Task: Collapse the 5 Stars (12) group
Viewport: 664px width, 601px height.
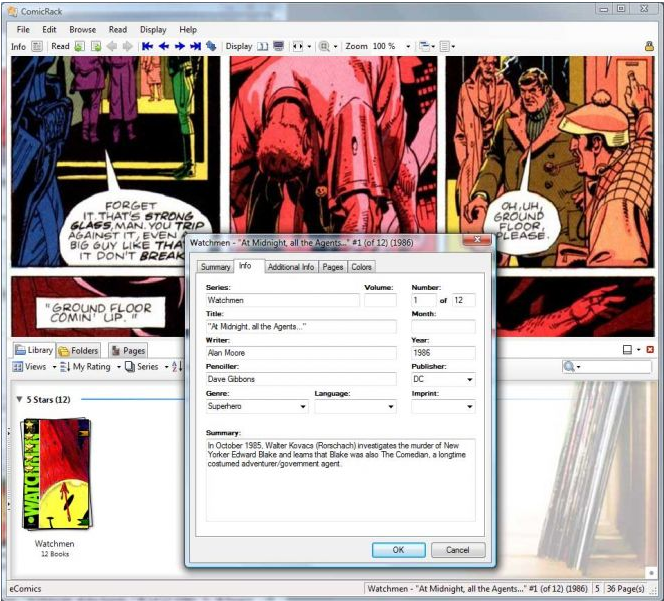Action: coord(19,399)
